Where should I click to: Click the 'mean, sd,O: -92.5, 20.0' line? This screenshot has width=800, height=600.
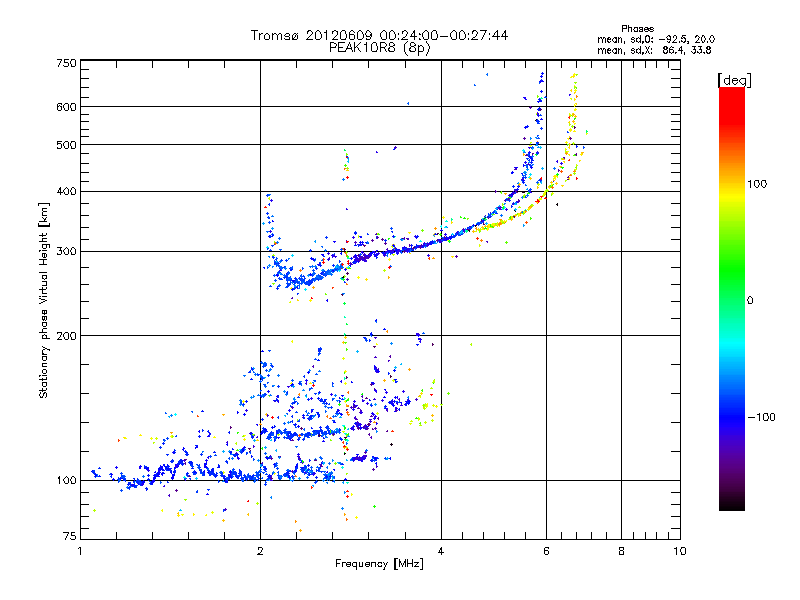pyautogui.click(x=656, y=39)
